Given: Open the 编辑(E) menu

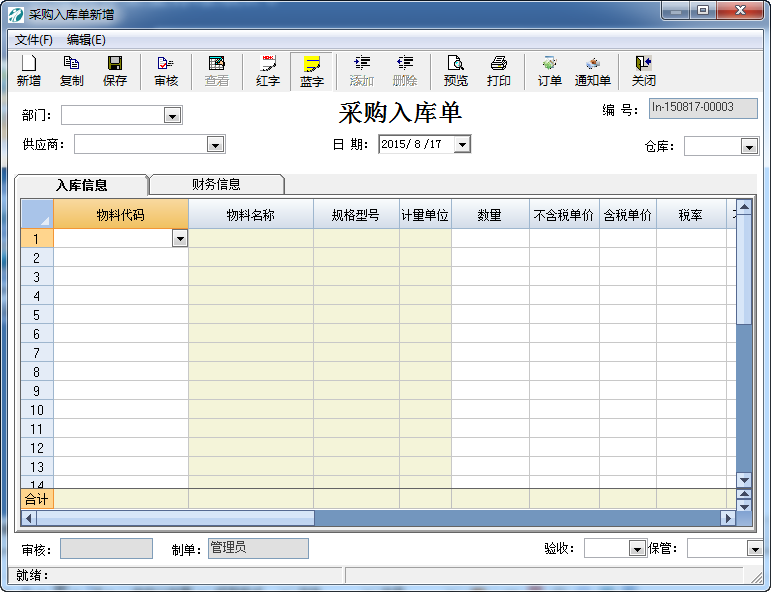Looking at the screenshot, I should [86, 40].
